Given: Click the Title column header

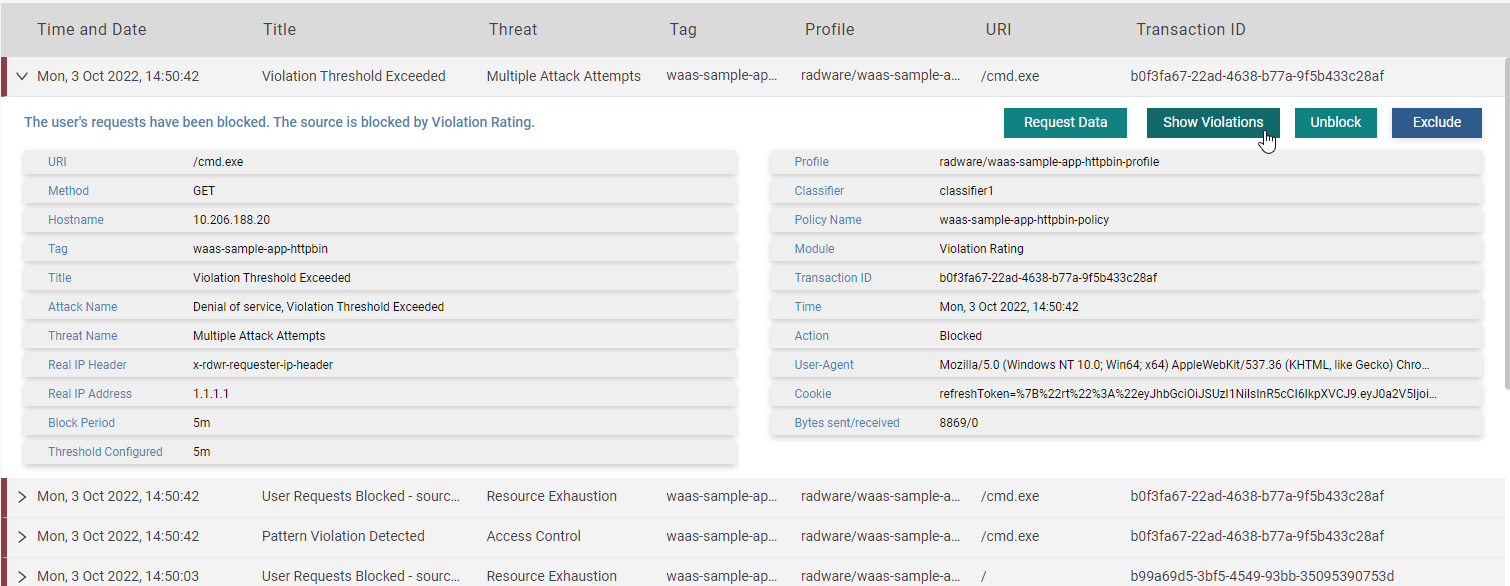Looking at the screenshot, I should [x=279, y=29].
